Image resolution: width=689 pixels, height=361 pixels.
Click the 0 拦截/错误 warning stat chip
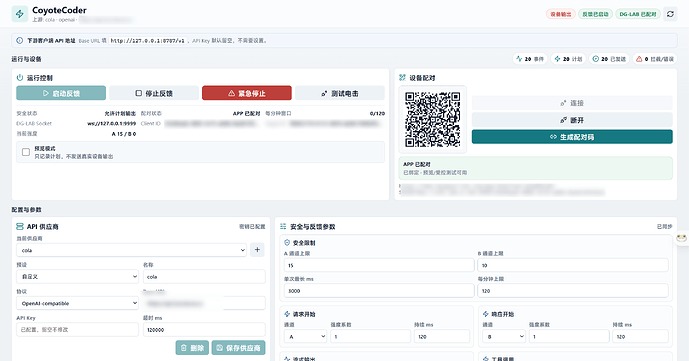(655, 59)
